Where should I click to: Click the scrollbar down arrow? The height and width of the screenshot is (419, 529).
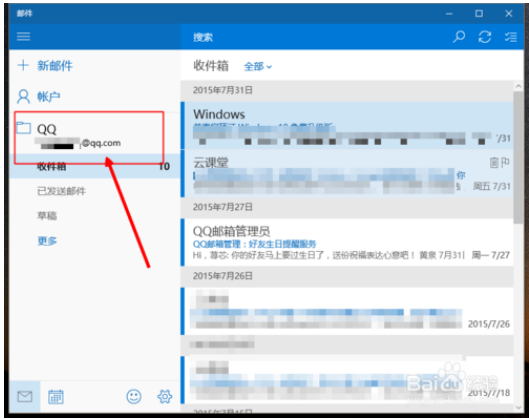pyautogui.click(x=518, y=408)
